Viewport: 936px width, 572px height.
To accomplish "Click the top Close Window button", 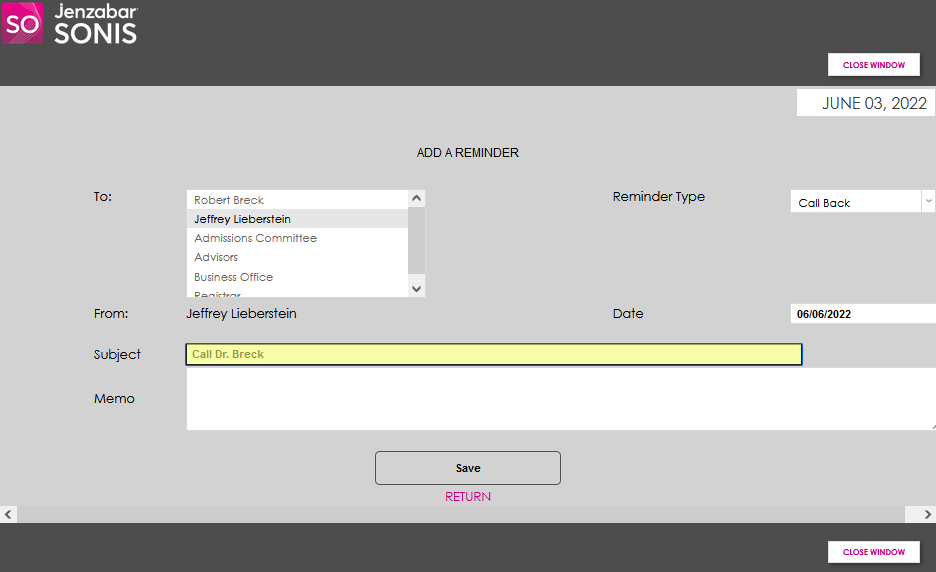I will (873, 65).
